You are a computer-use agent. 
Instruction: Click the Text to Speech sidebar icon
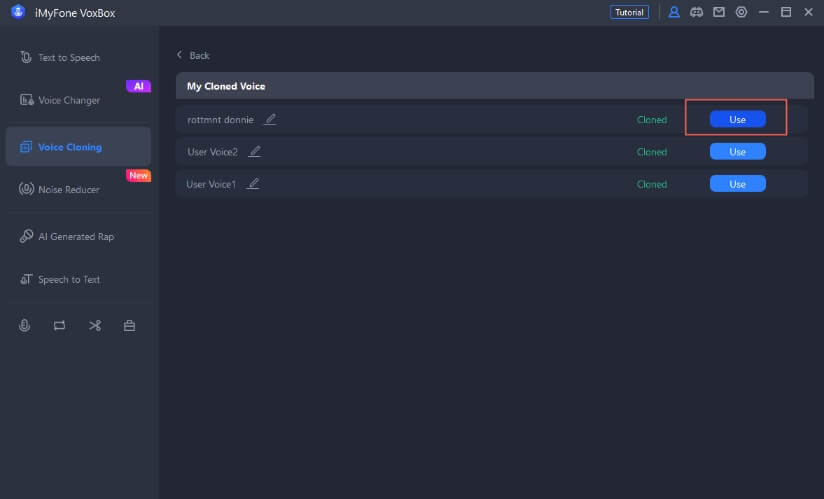[26, 57]
